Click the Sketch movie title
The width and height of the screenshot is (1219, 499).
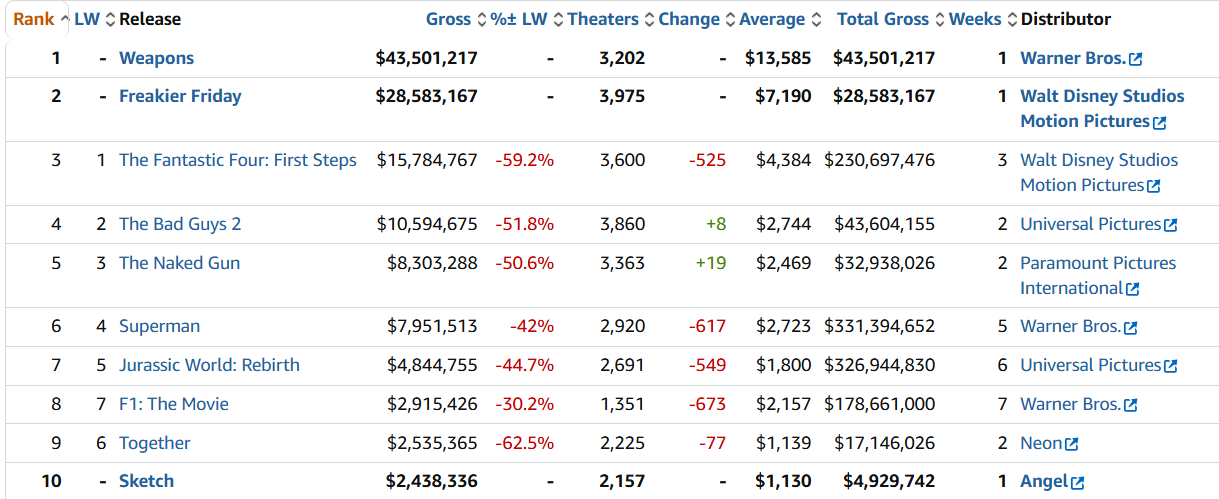coord(146,481)
